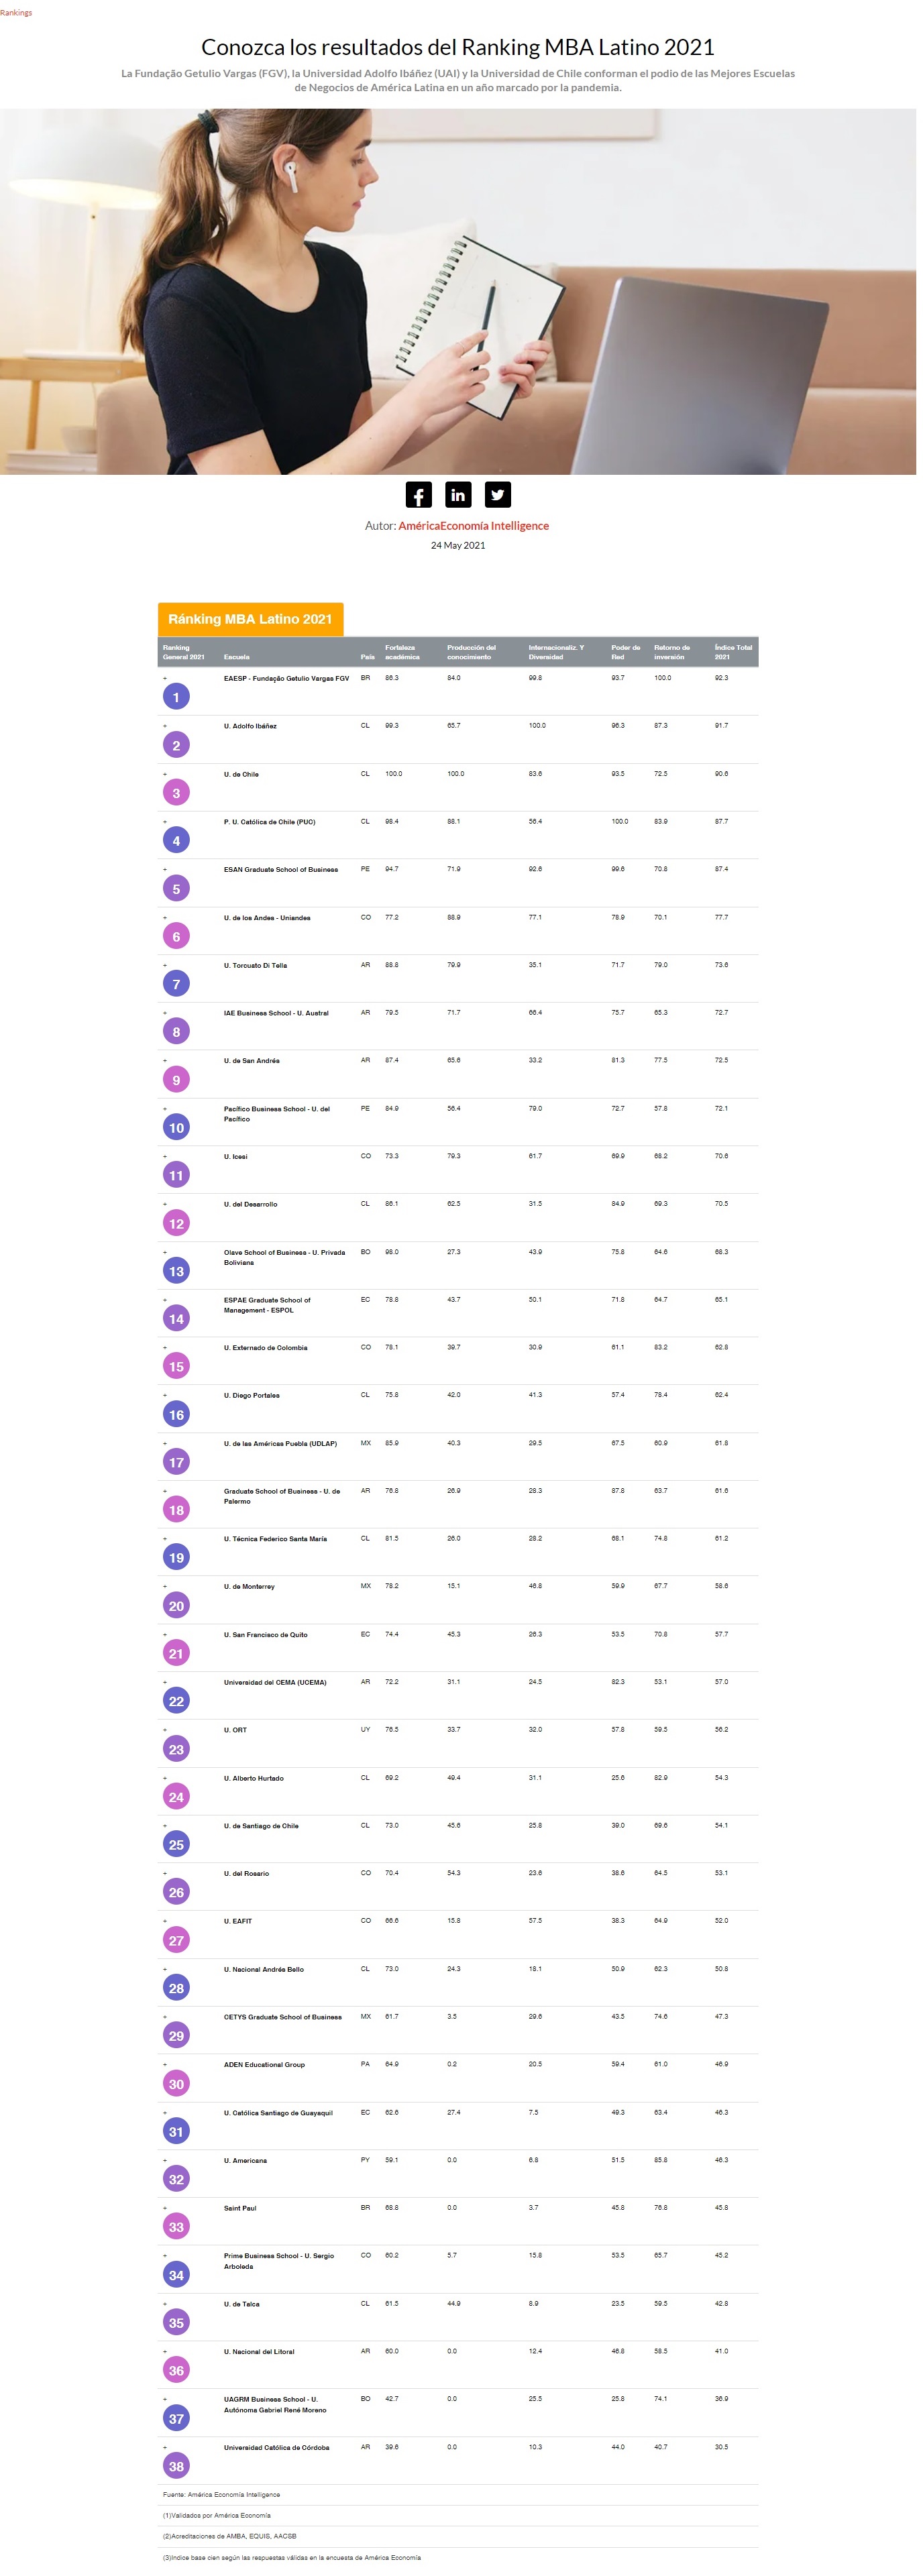Expand the Saint Paul row details
The width and height of the screenshot is (923, 2576).
point(165,2208)
